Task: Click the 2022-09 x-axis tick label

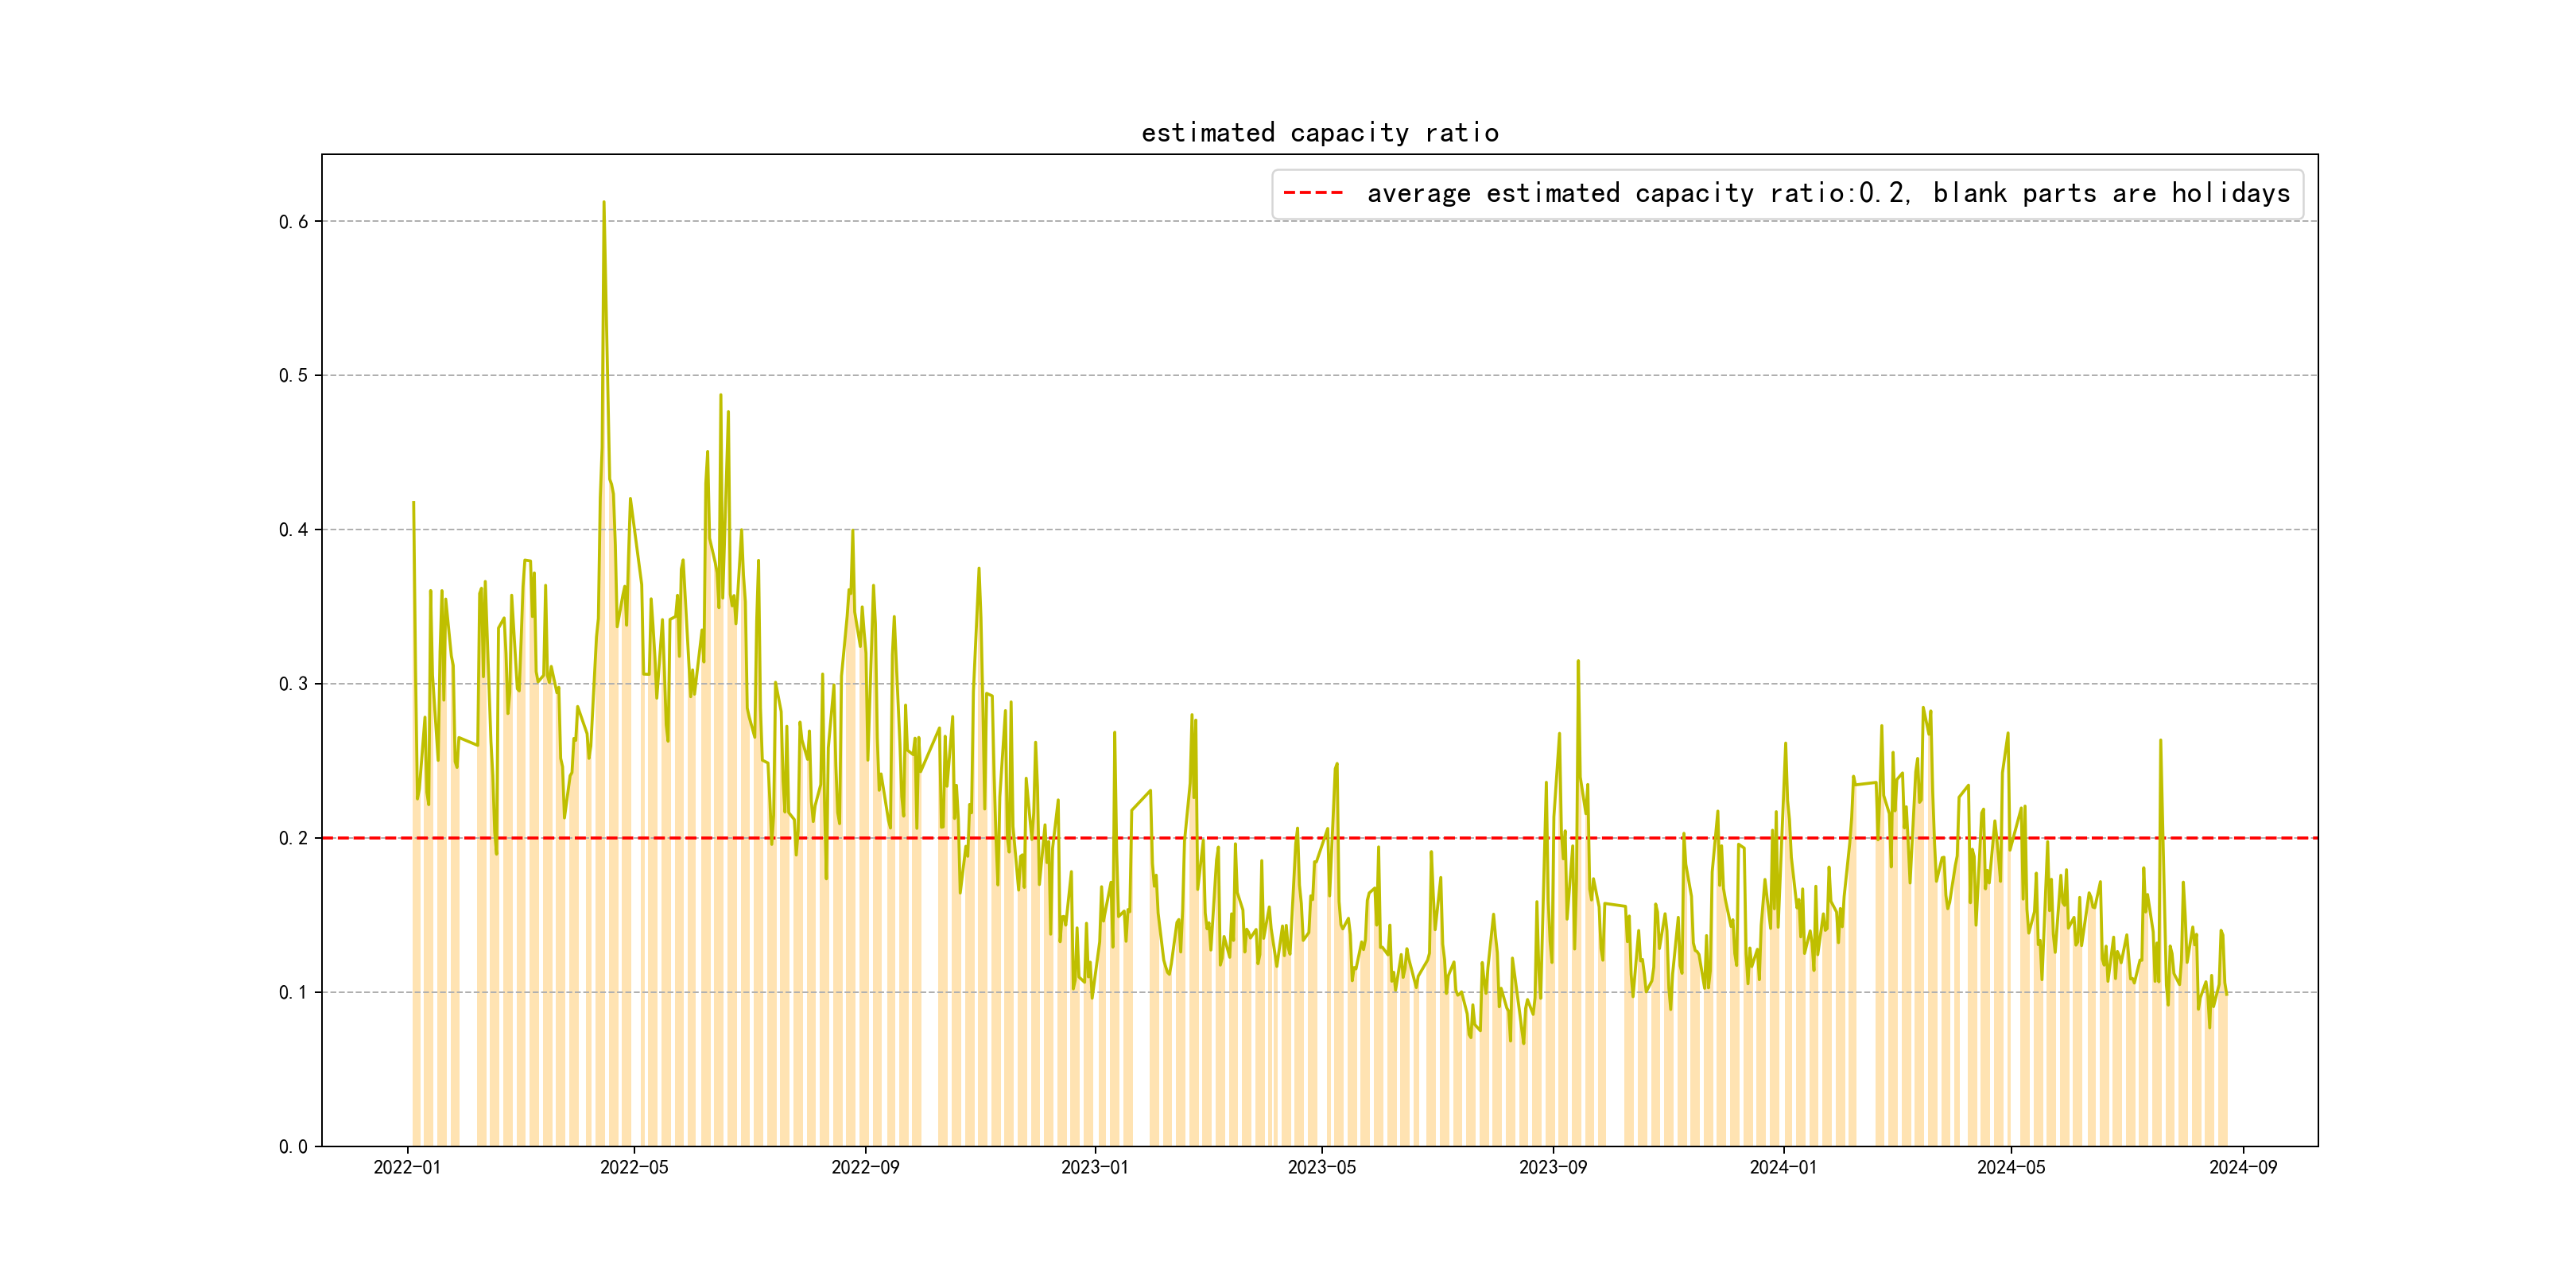Action: (x=865, y=1167)
